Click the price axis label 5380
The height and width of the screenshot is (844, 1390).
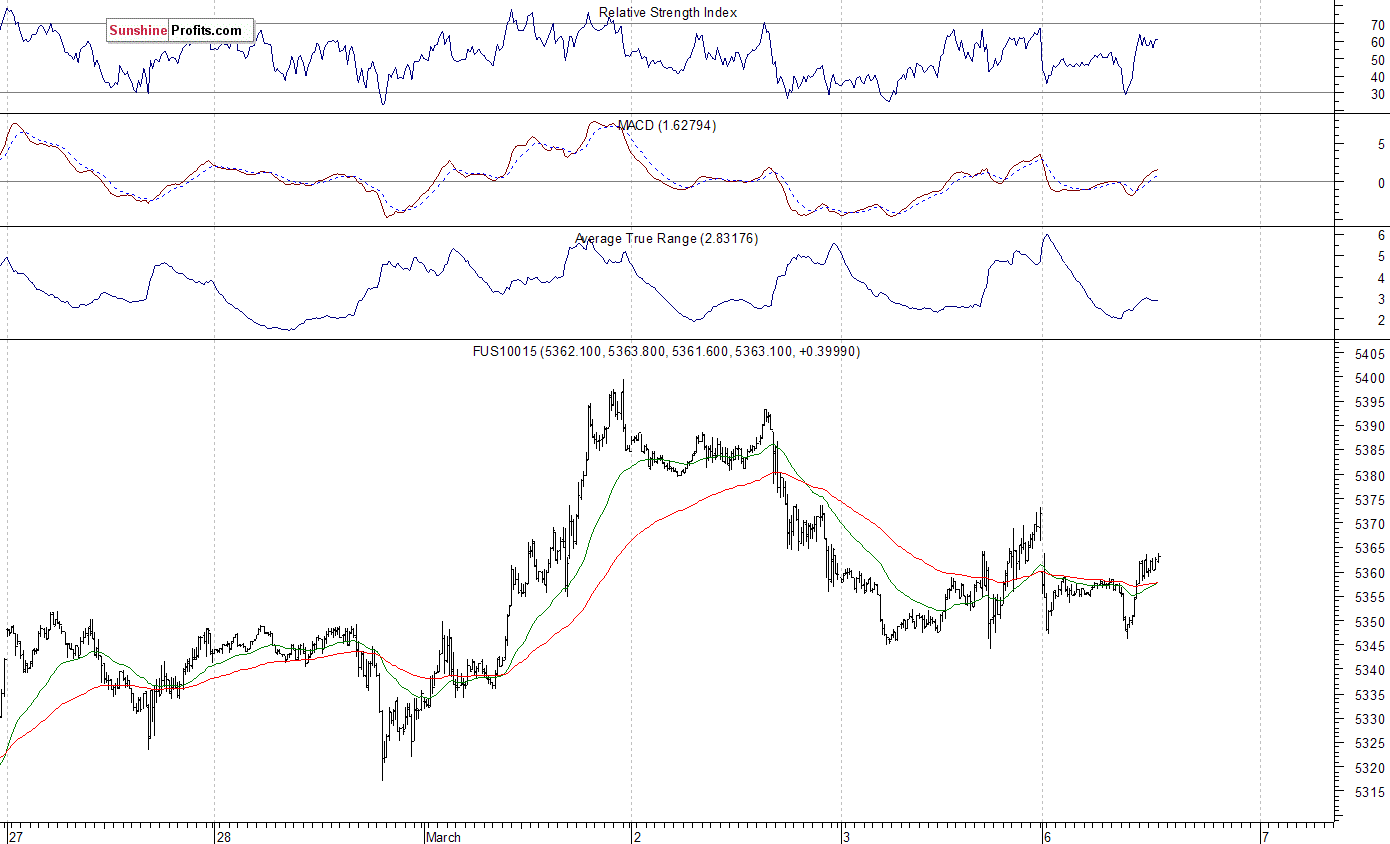click(x=1370, y=476)
